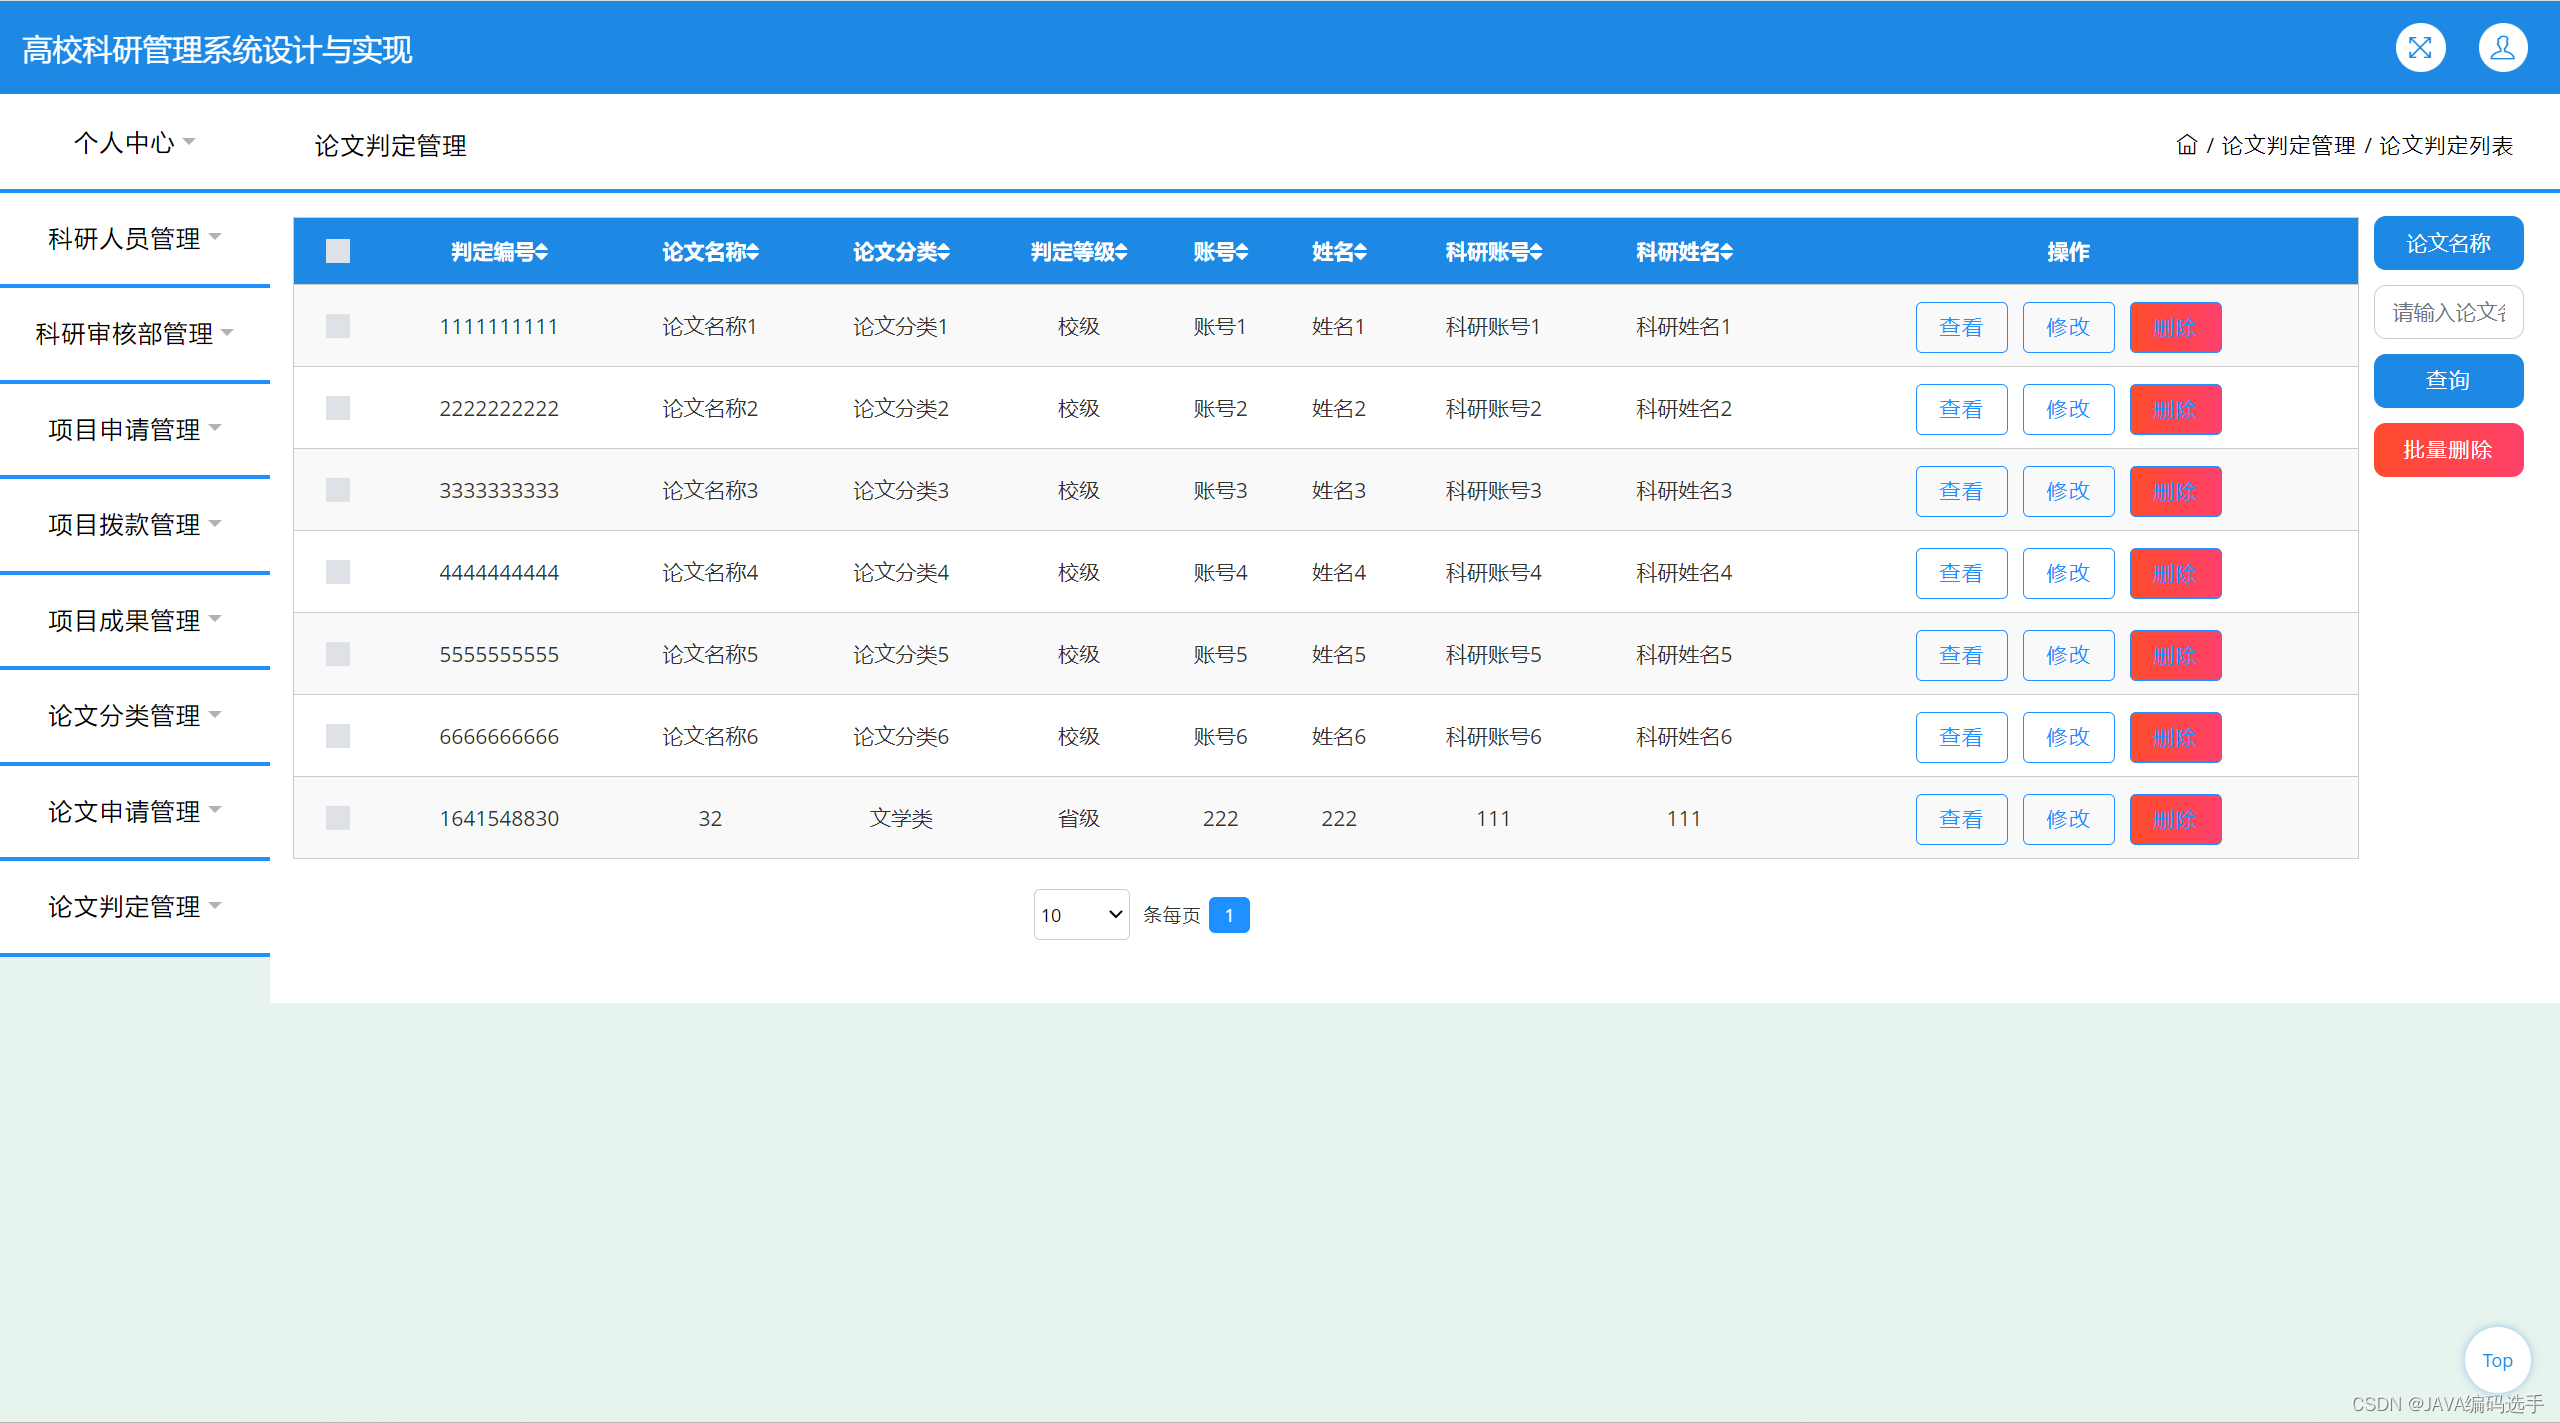This screenshot has width=2560, height=1423.
Task: Open the user profile avatar icon
Action: tap(2502, 48)
